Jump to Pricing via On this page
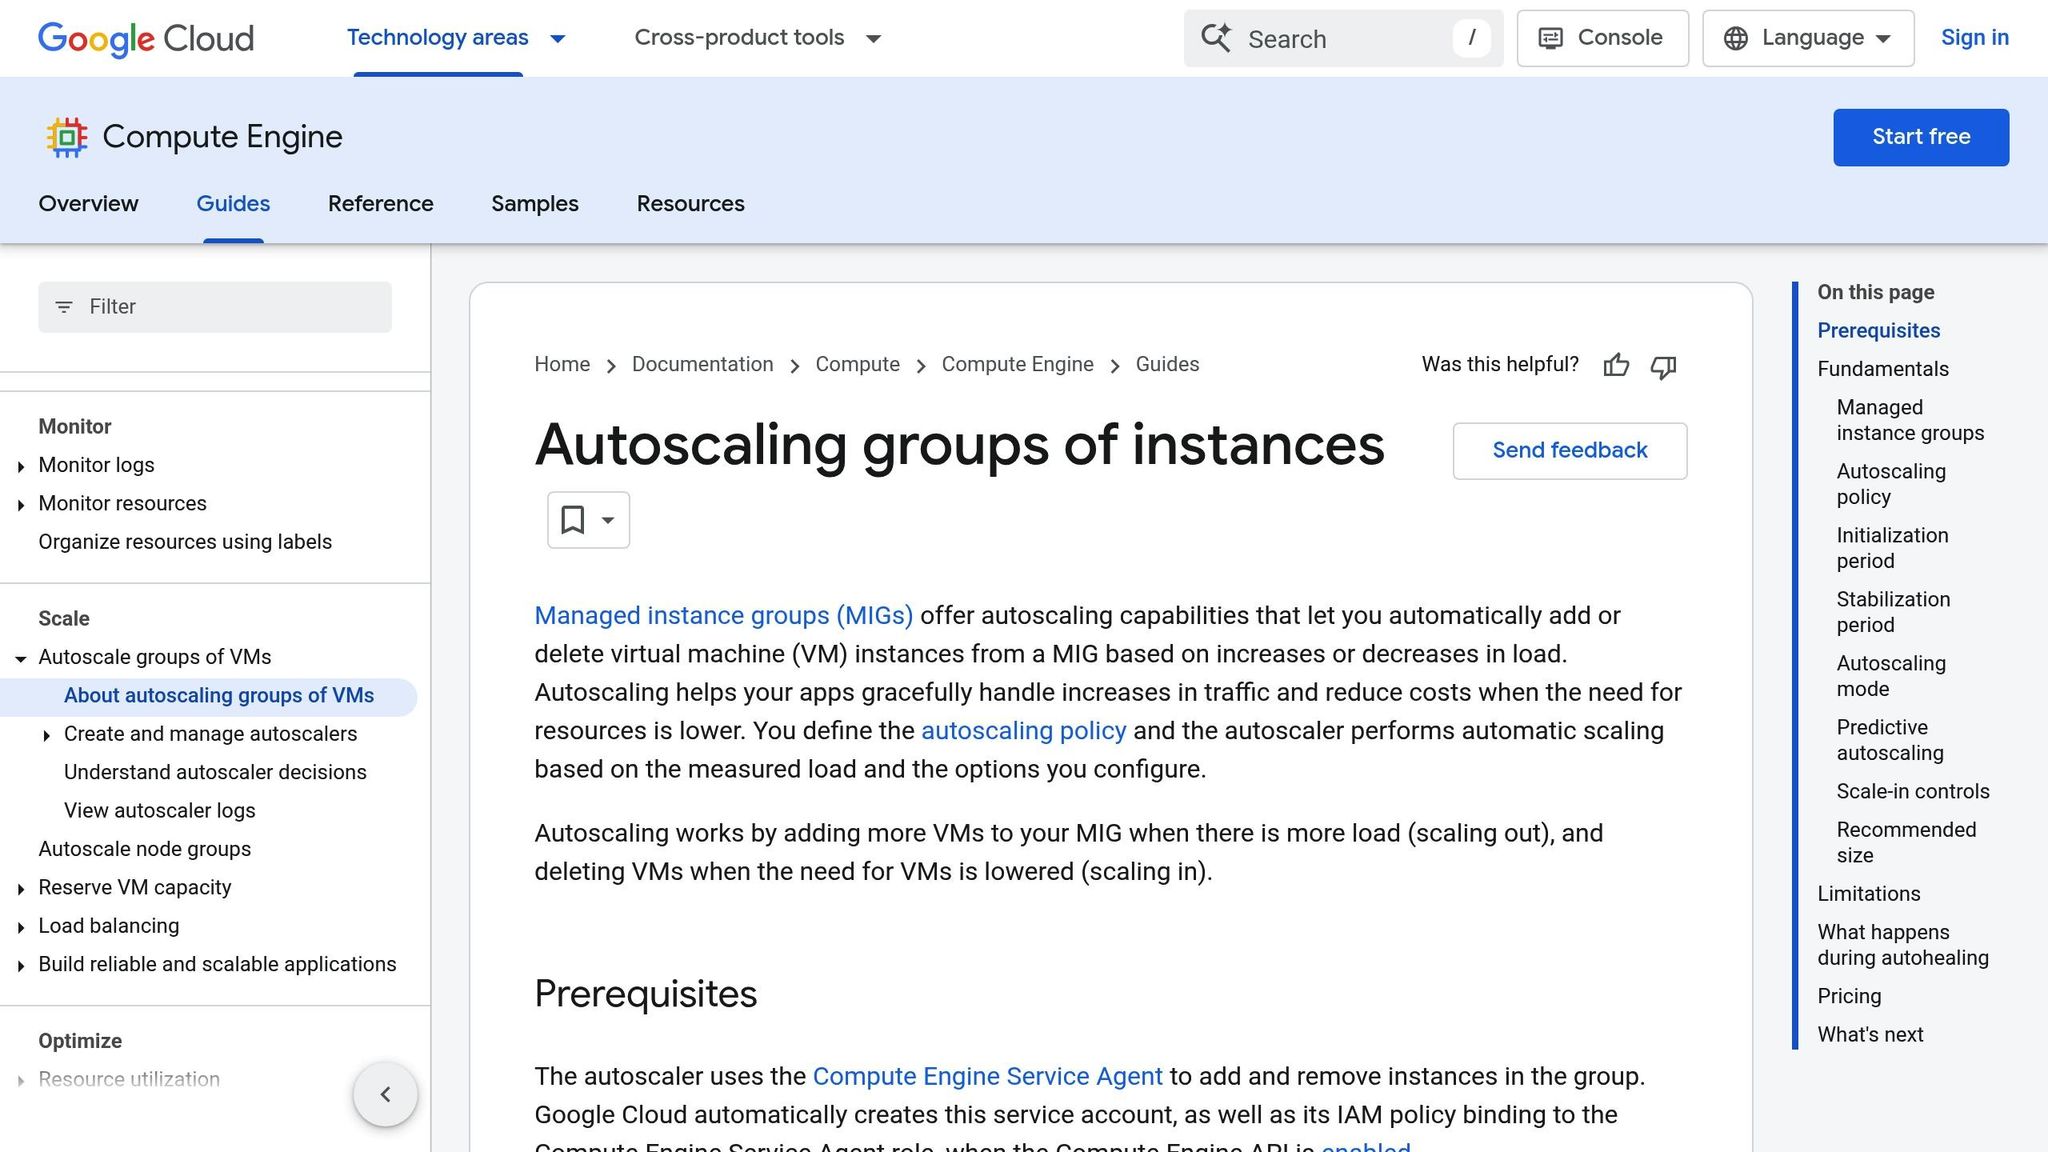The image size is (2048, 1152). coord(1848,996)
